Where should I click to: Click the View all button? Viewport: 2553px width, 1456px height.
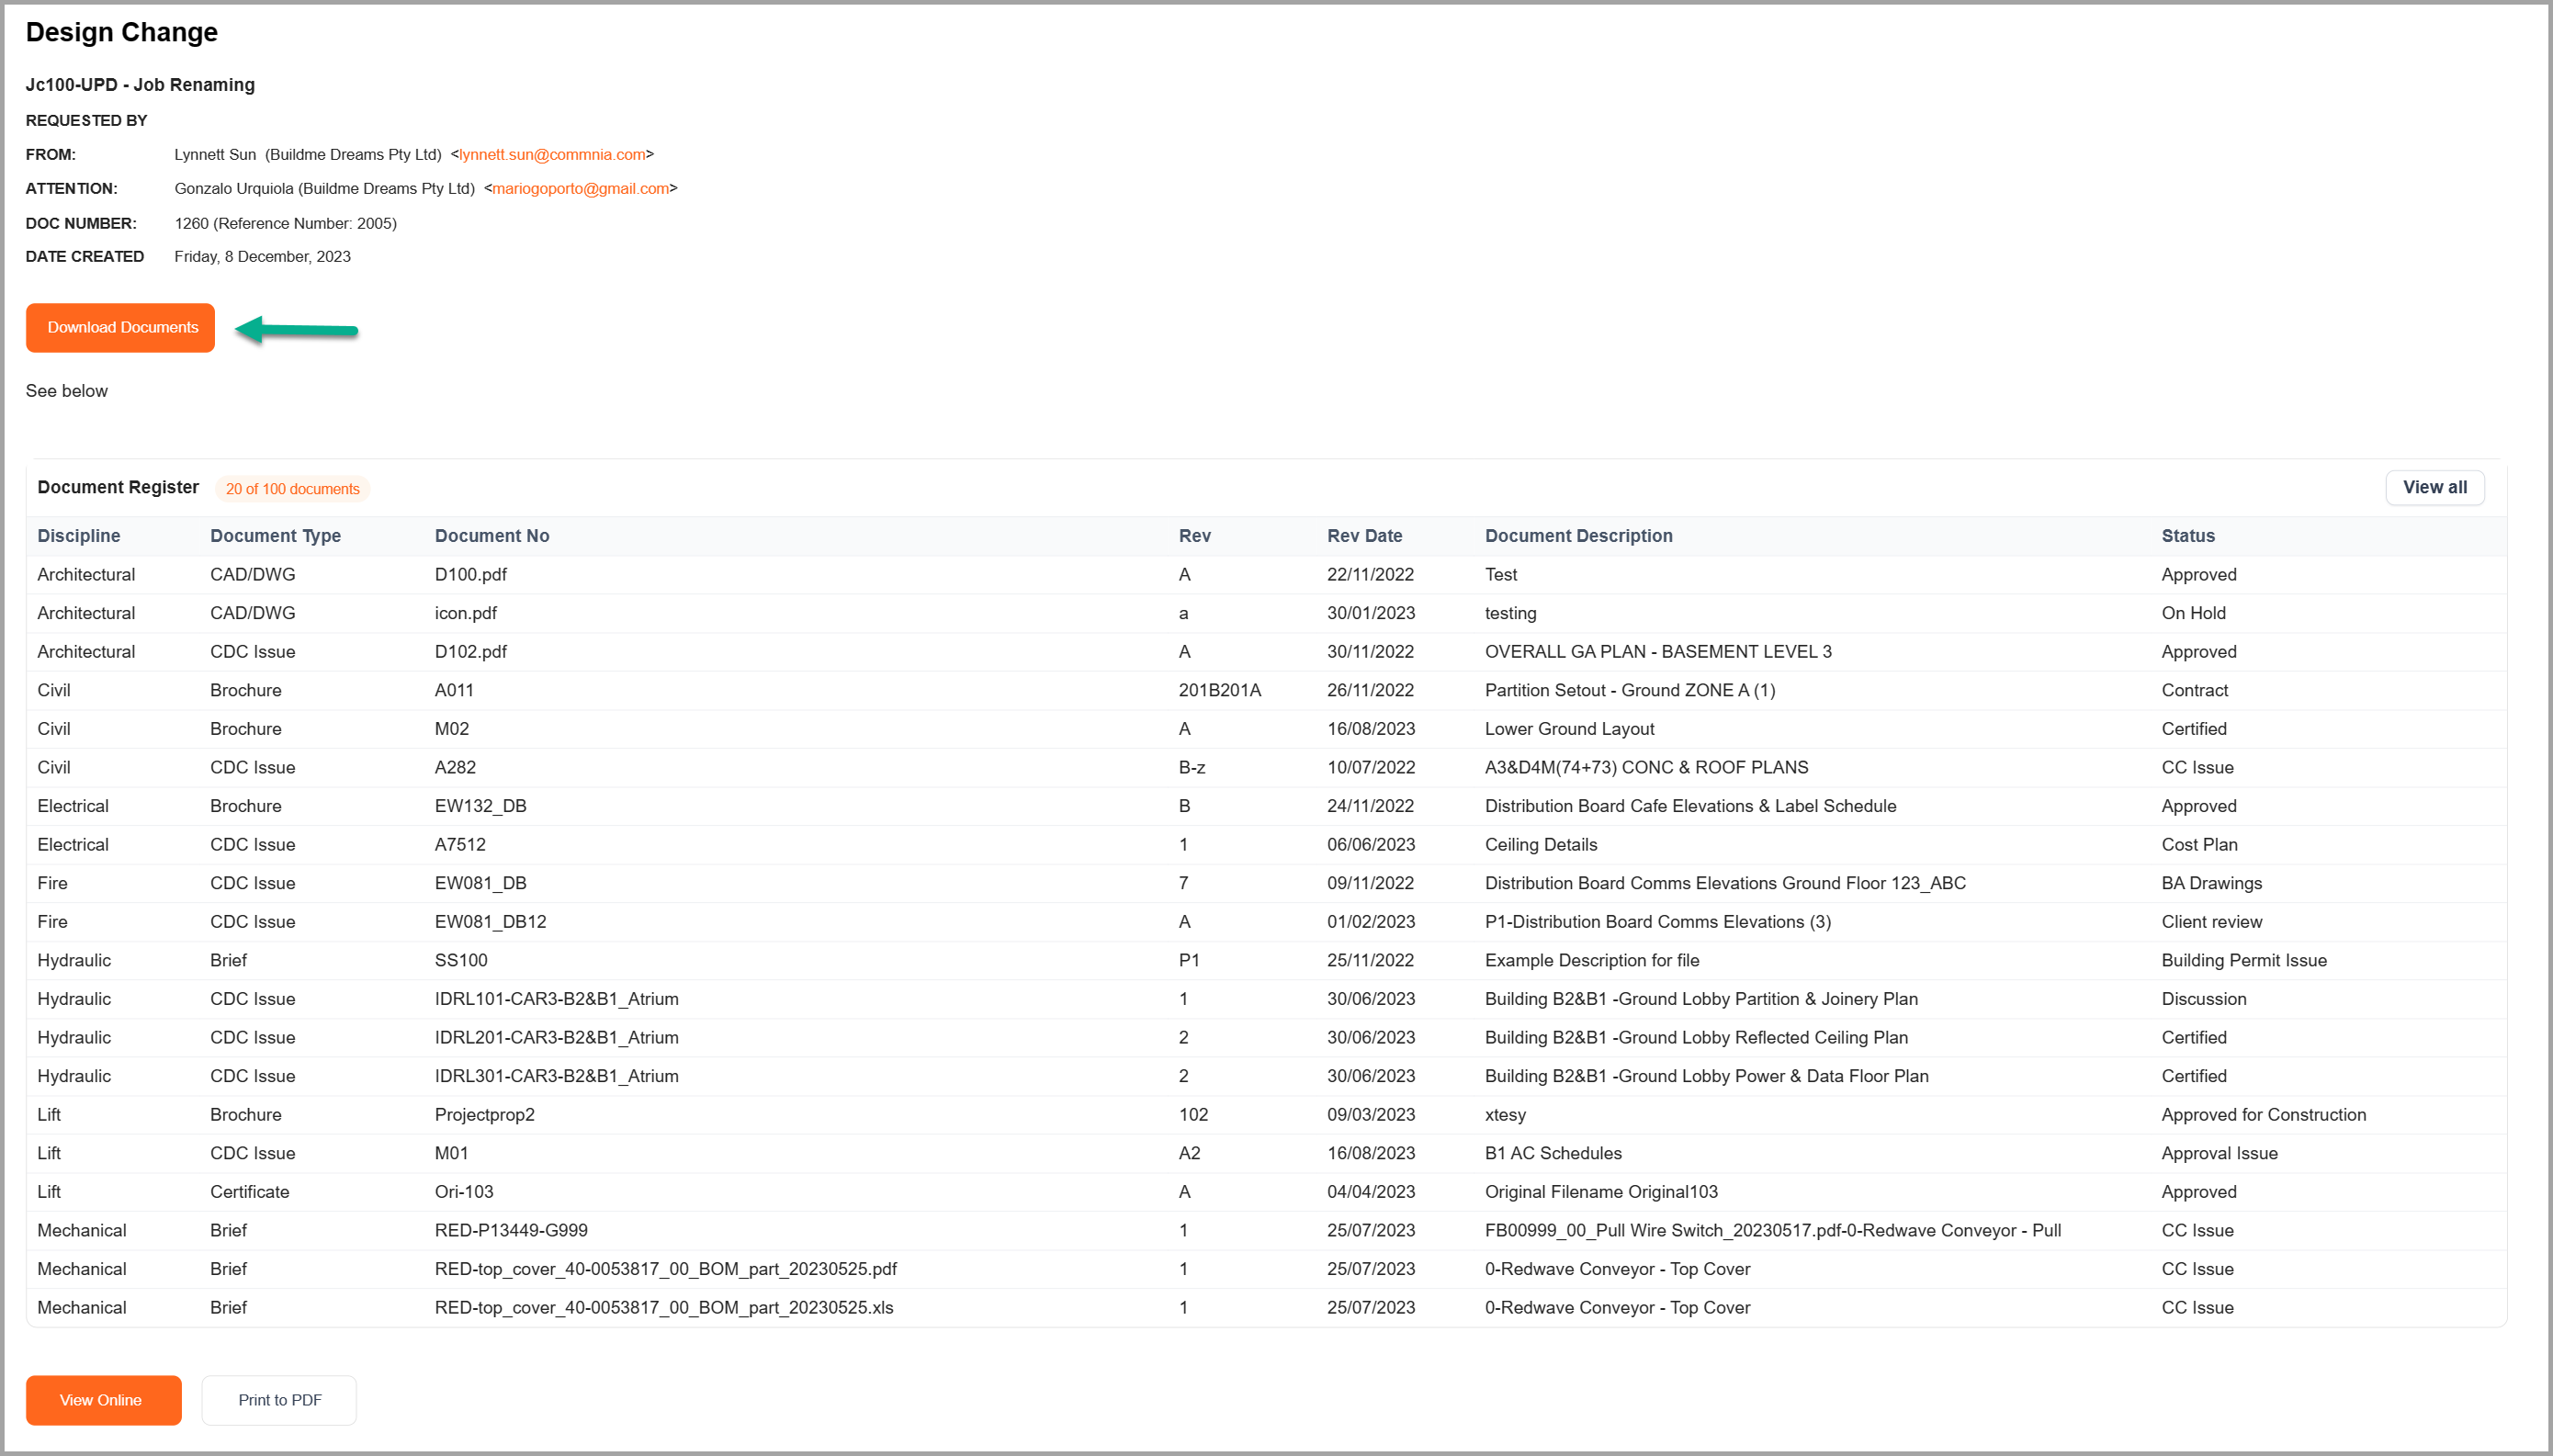coord(2434,488)
